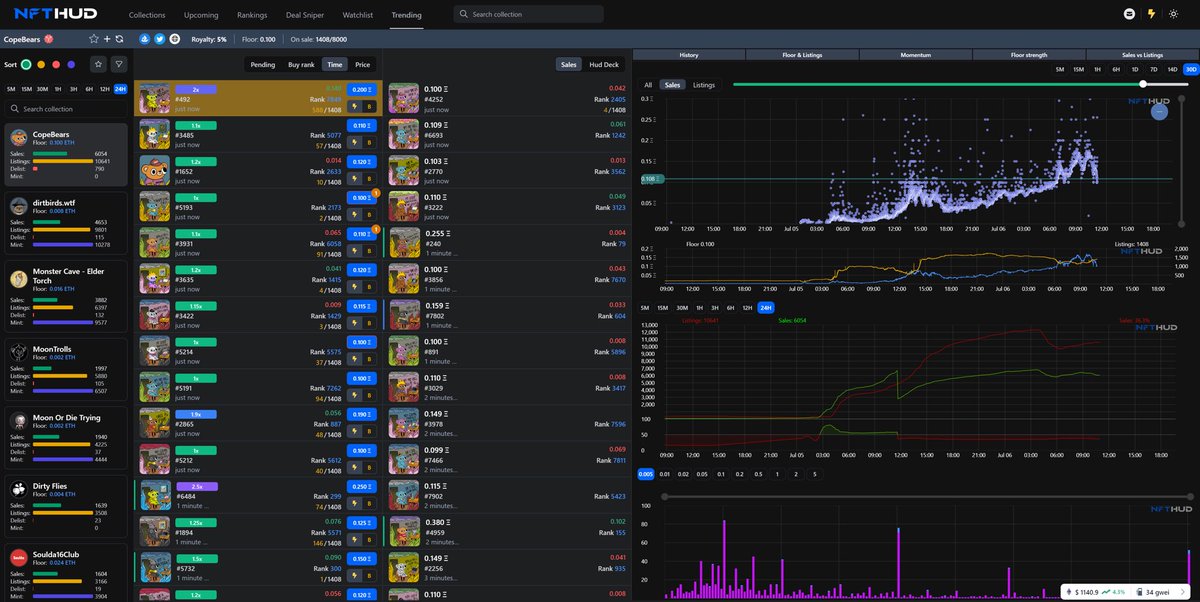Switch to the Hud Deck view

[604, 64]
